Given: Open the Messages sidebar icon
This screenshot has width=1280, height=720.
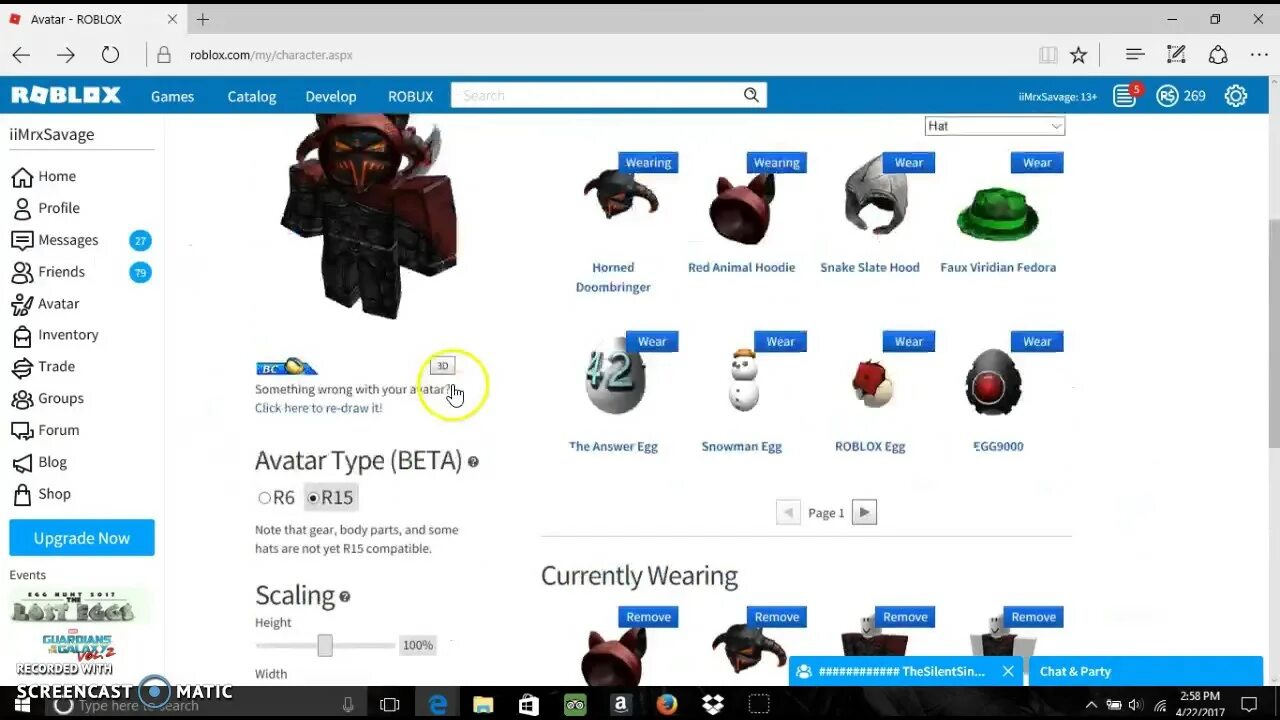Looking at the screenshot, I should 22,240.
